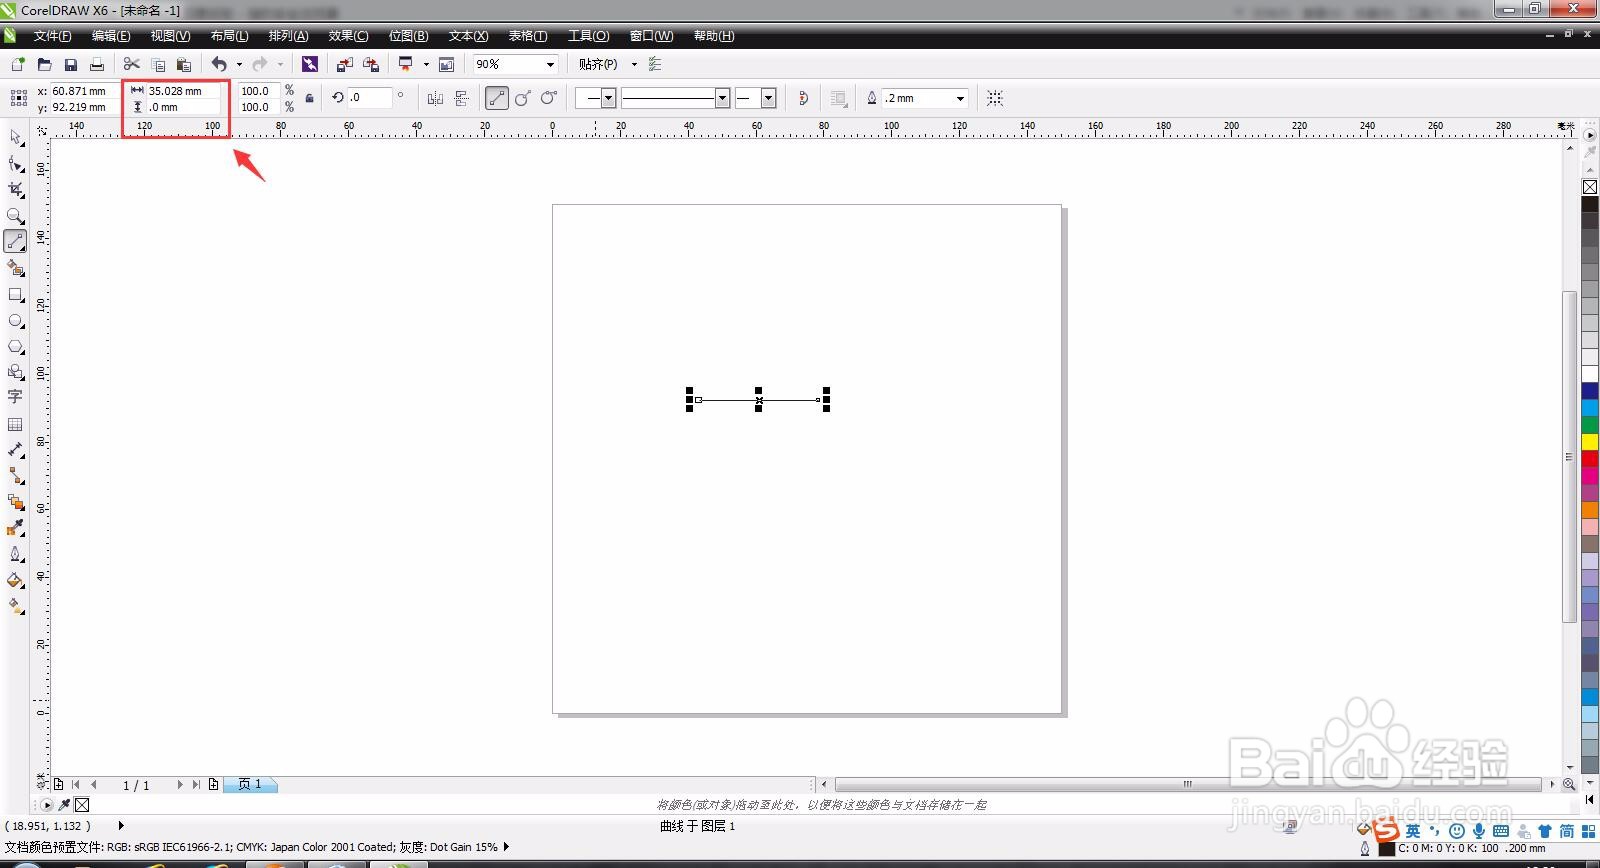Select the Crop tool in the toolbox

15,189
